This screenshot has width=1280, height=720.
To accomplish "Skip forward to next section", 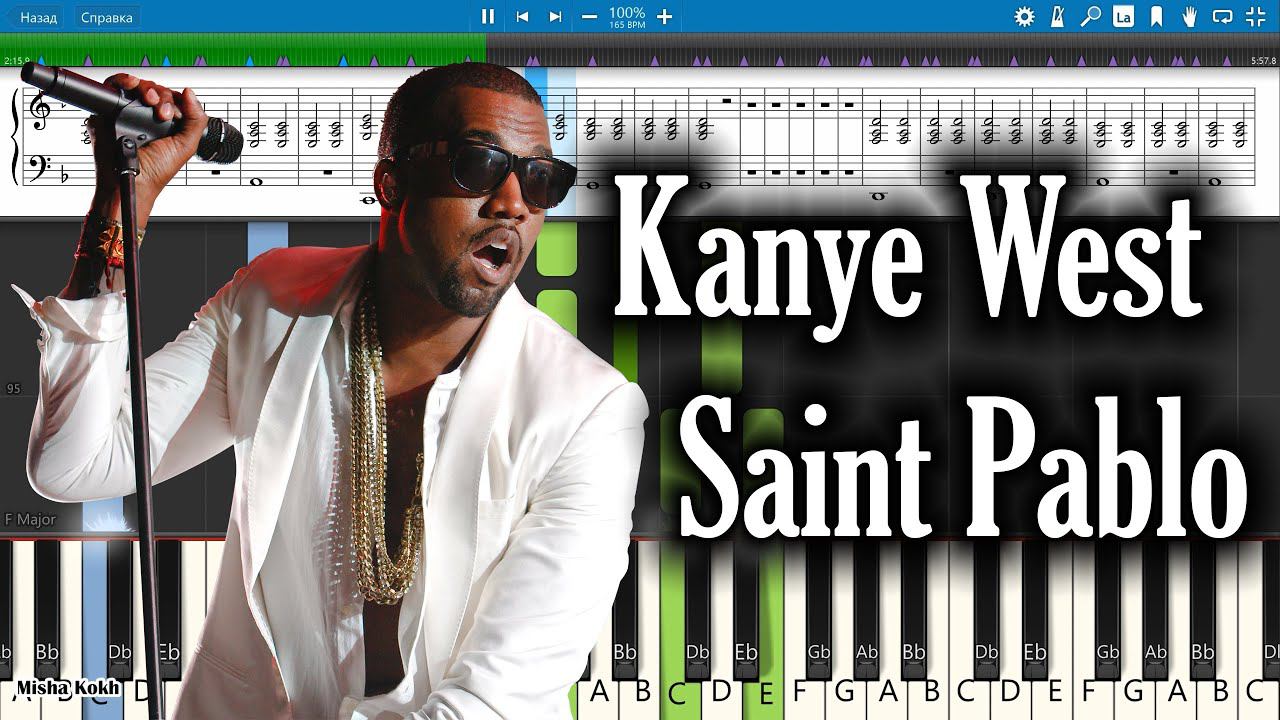I will point(555,16).
